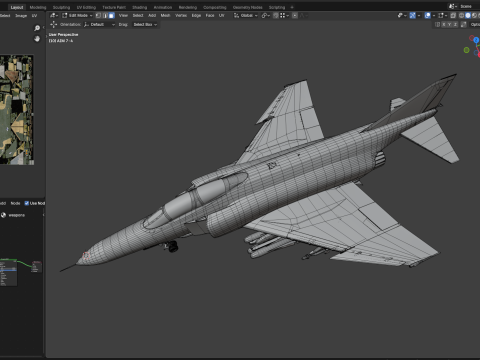Open the Sculpting workspace tab
Image resolution: width=480 pixels, height=360 pixels.
coord(61,7)
